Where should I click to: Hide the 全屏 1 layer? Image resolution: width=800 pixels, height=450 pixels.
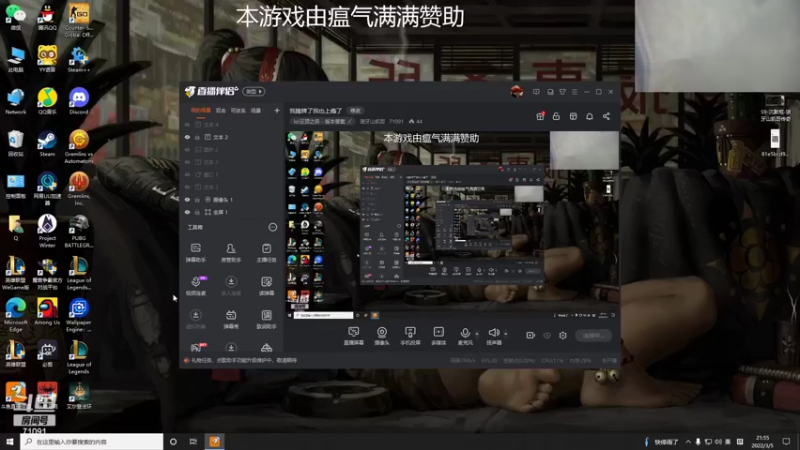coord(187,212)
